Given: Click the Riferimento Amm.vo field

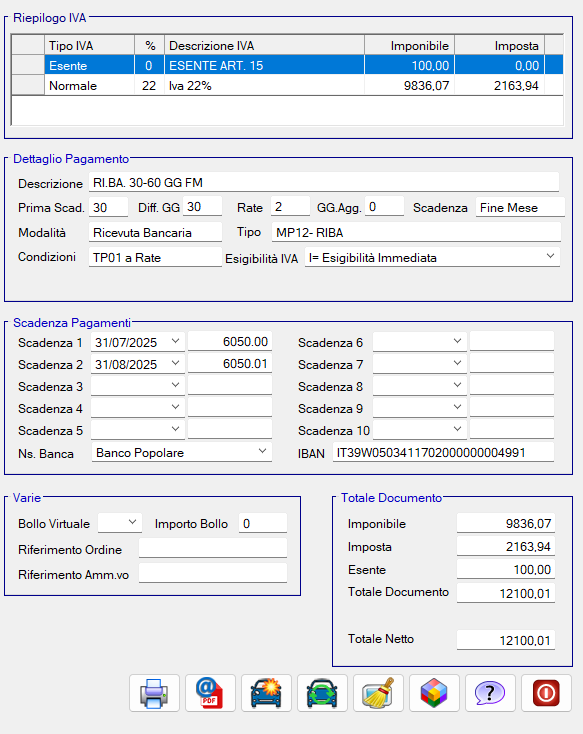Looking at the screenshot, I should click(213, 573).
